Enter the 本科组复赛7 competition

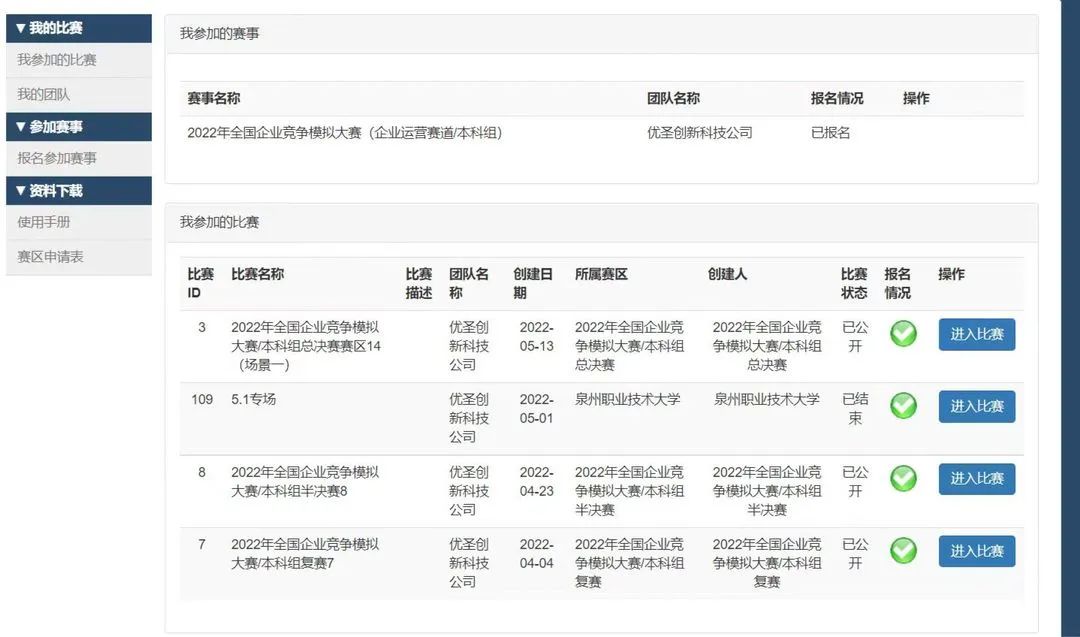click(976, 550)
